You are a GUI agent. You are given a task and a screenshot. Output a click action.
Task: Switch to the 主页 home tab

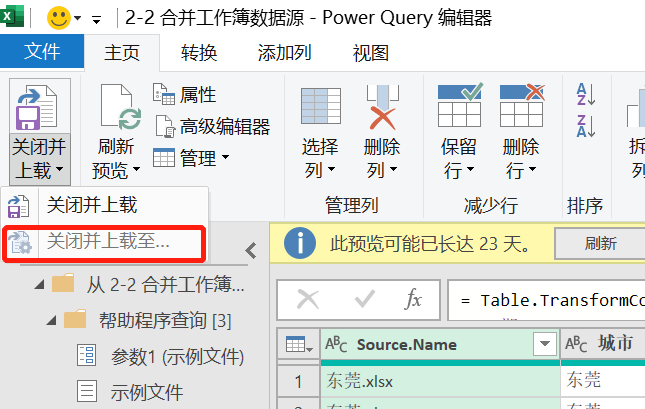[x=122, y=53]
